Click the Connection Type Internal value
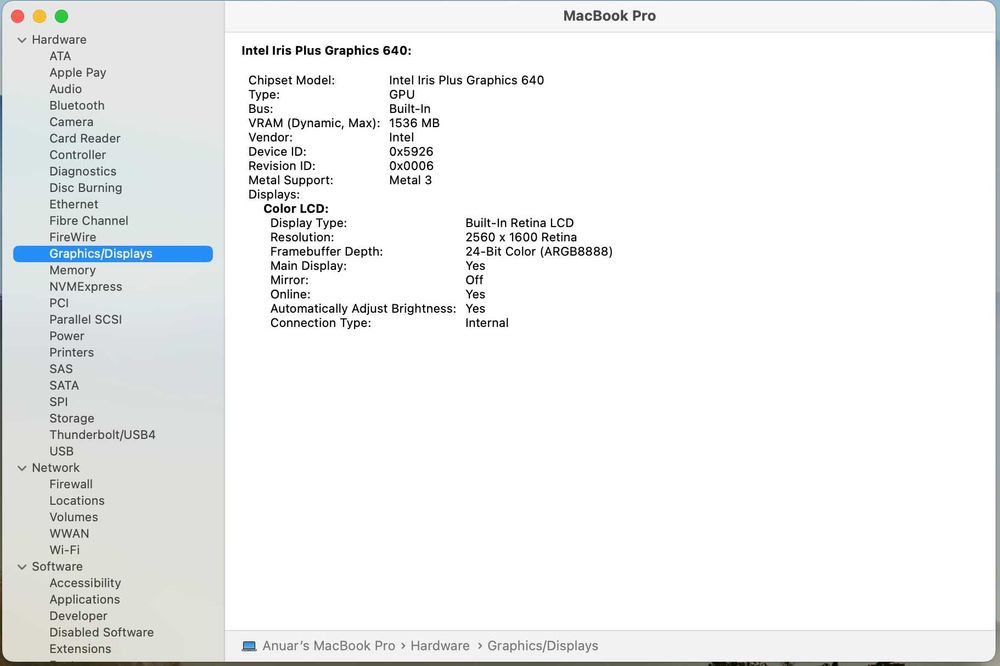 click(x=487, y=323)
